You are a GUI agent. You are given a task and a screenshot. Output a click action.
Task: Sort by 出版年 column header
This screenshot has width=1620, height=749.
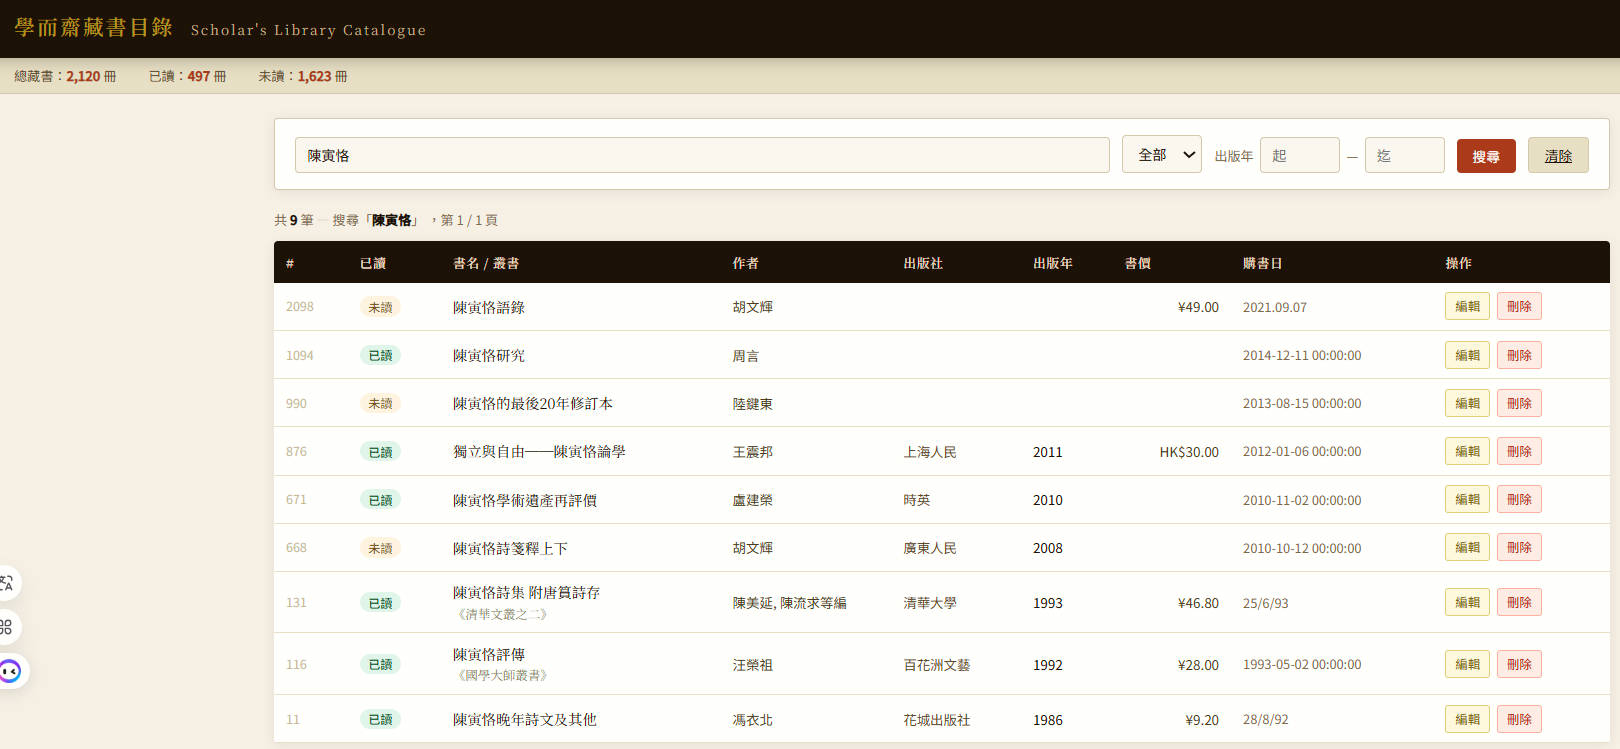1052,263
